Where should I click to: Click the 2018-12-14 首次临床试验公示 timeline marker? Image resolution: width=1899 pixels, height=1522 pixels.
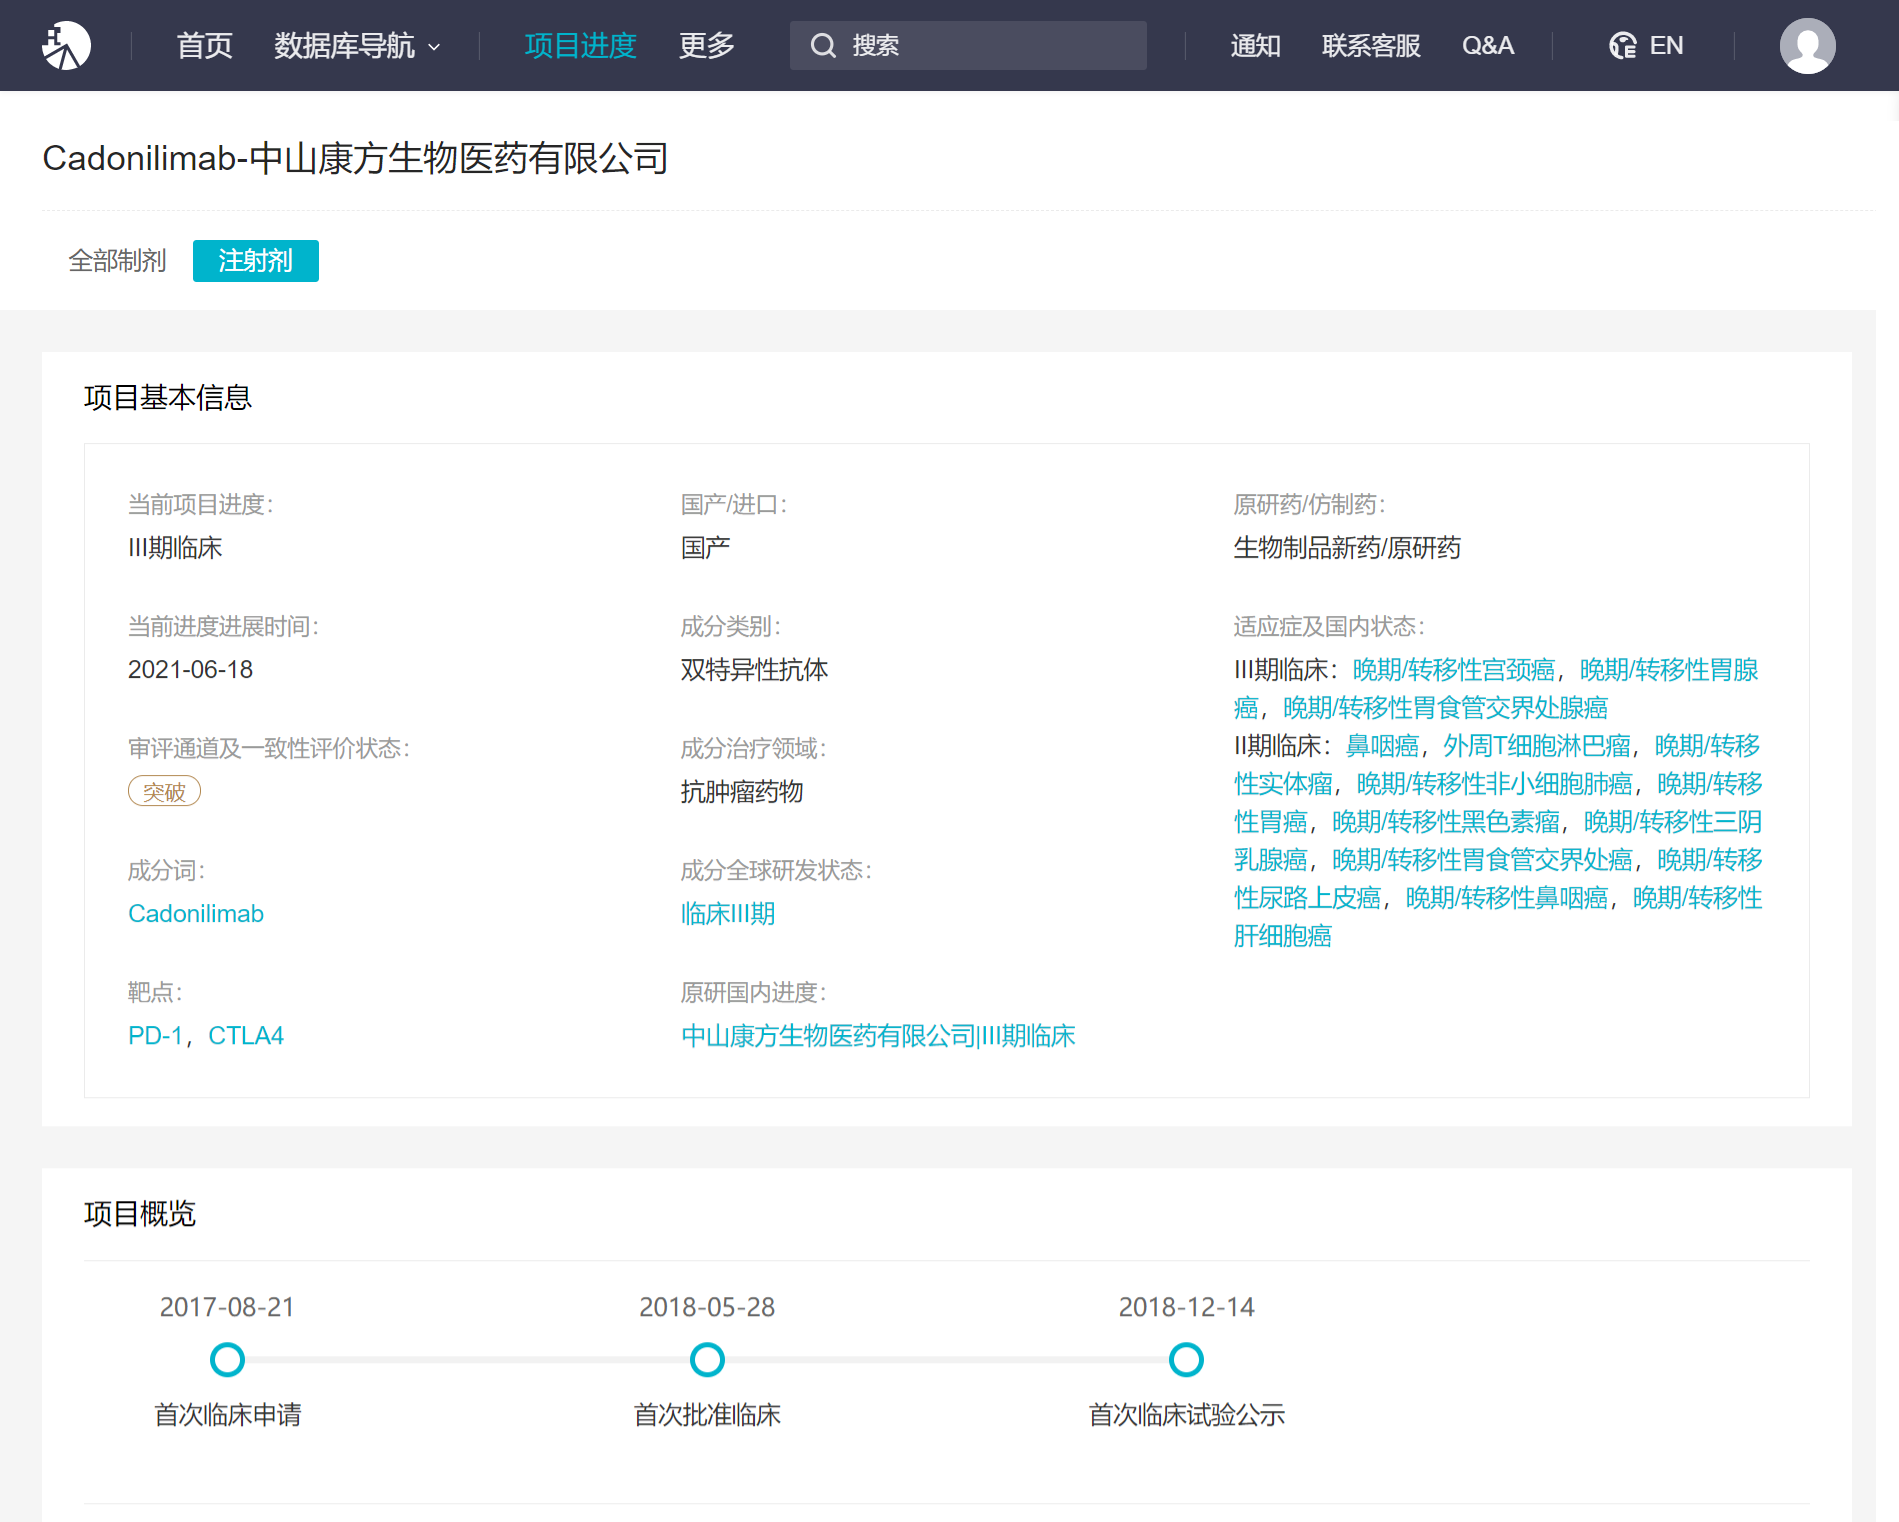point(1186,1359)
